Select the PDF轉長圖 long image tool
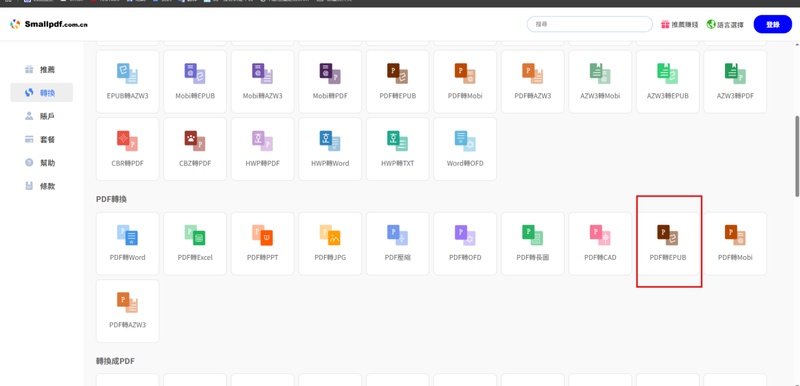Image resolution: width=800 pixels, height=386 pixels. [x=533, y=244]
